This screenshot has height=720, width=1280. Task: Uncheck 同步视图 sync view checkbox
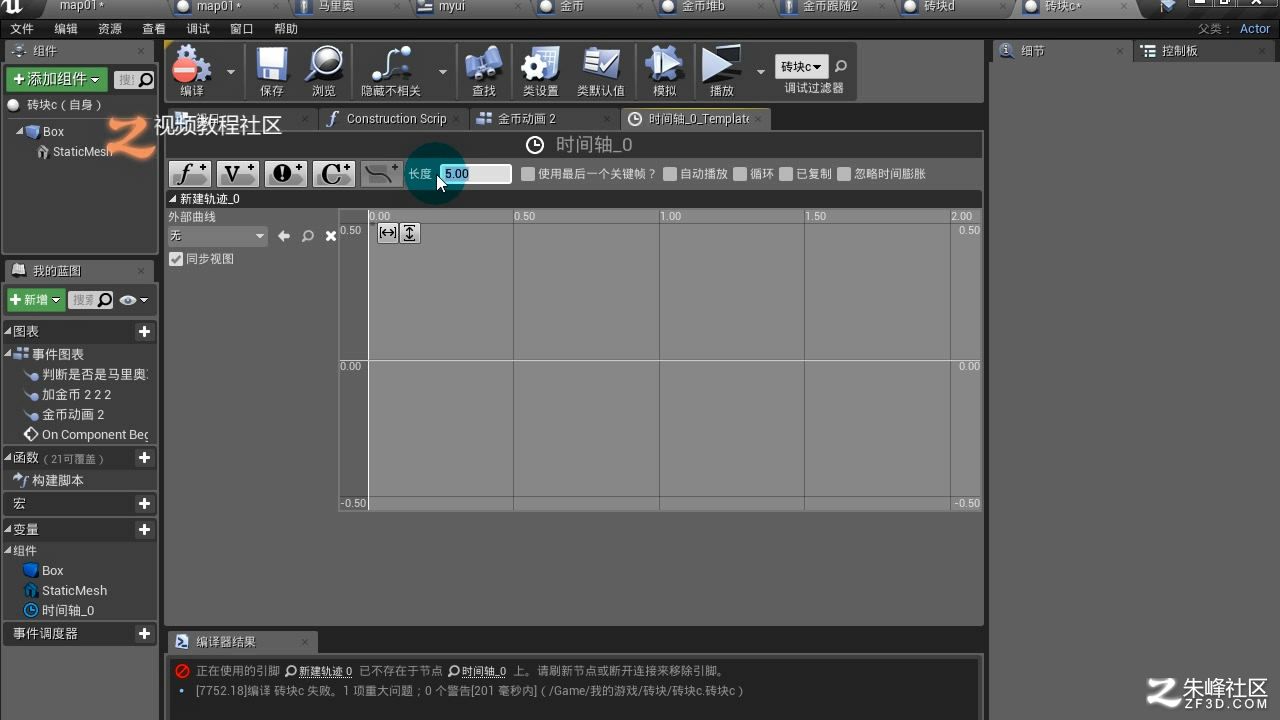(x=176, y=259)
